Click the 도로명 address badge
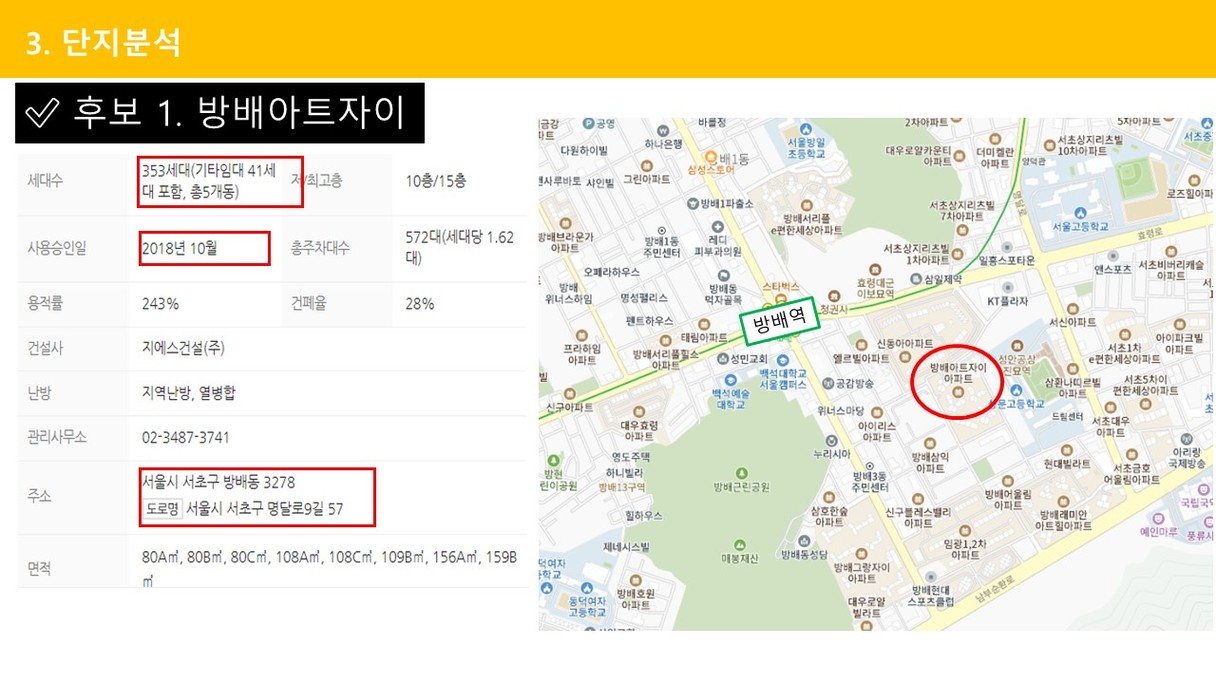This screenshot has height=684, width=1216. coord(162,509)
